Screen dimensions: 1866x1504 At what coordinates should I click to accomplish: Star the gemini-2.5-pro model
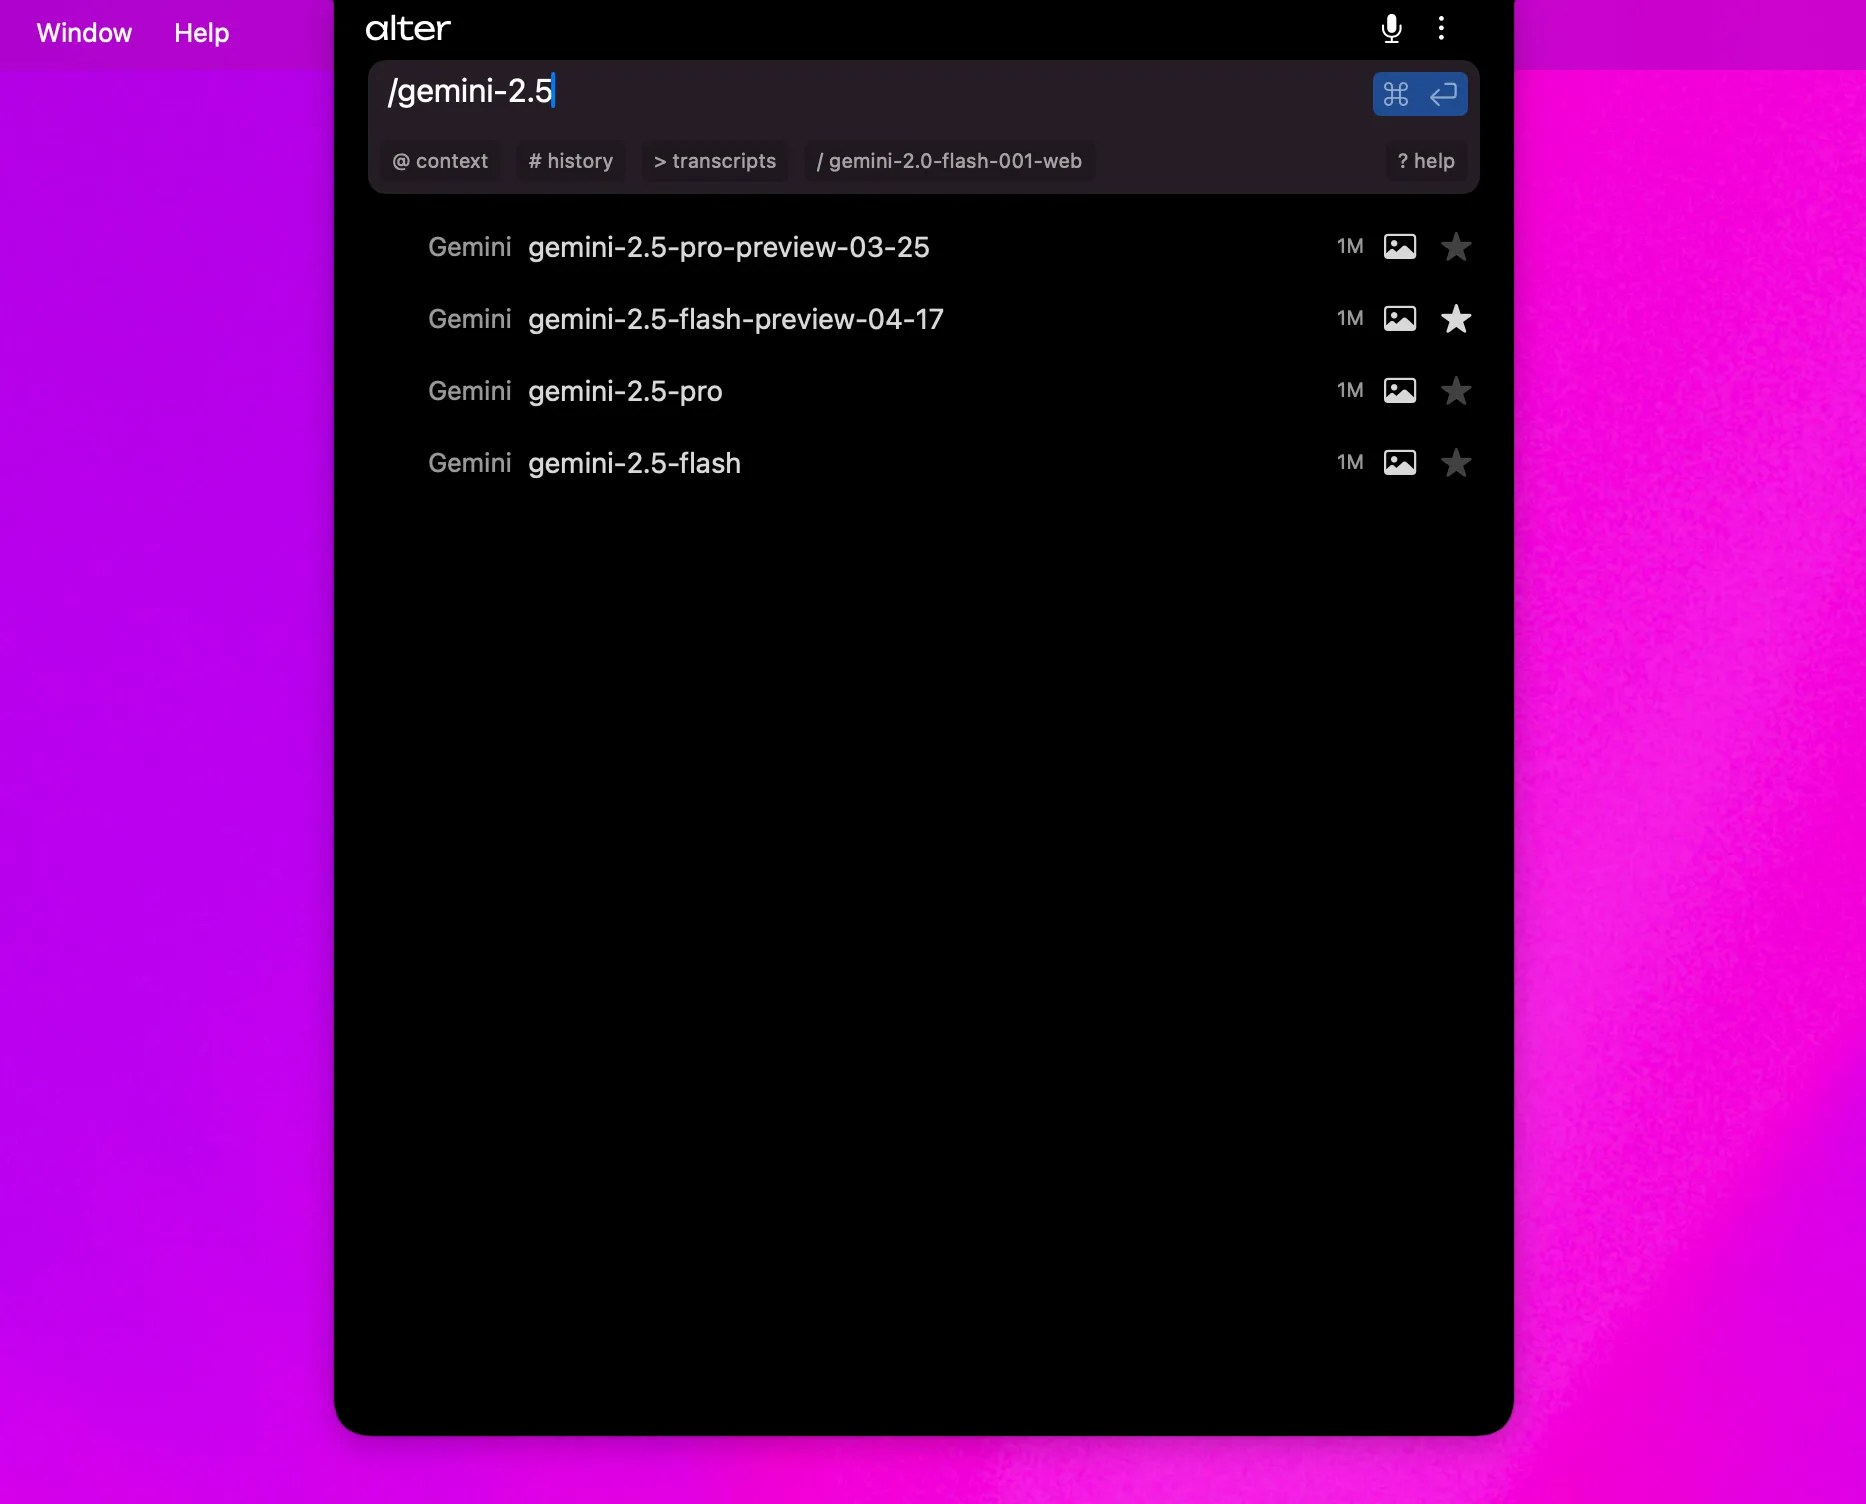(1456, 391)
